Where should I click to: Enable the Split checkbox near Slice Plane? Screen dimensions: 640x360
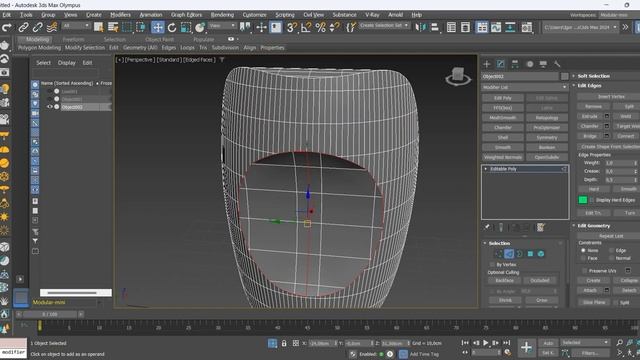[616, 302]
